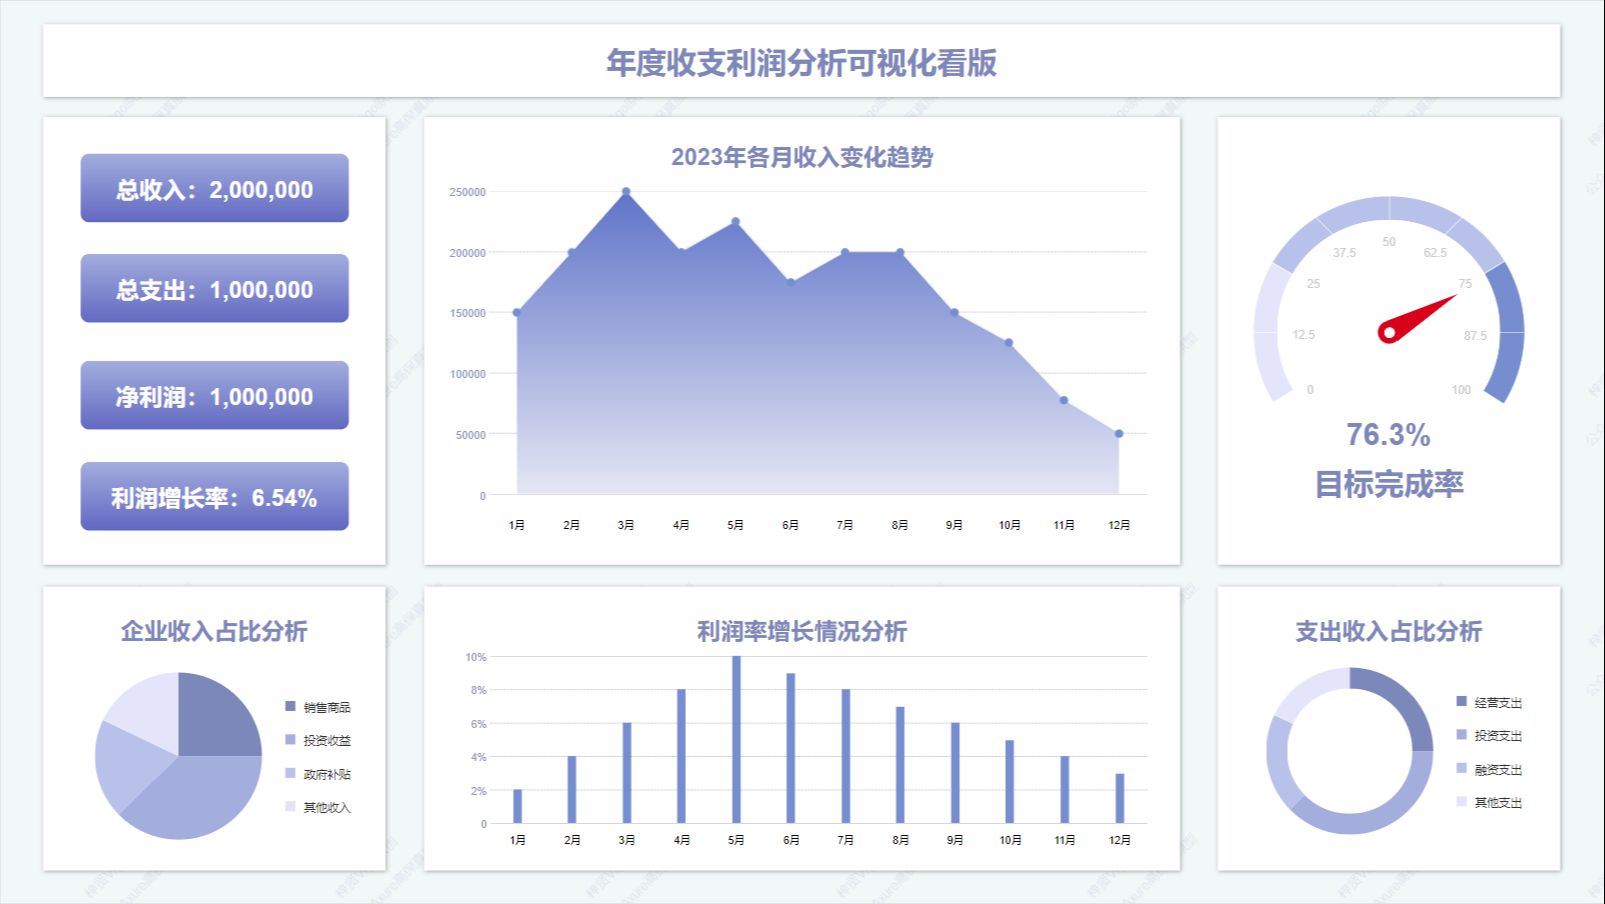
Task: Click the 1月 bar in the profit rate chart
Action: pos(517,807)
